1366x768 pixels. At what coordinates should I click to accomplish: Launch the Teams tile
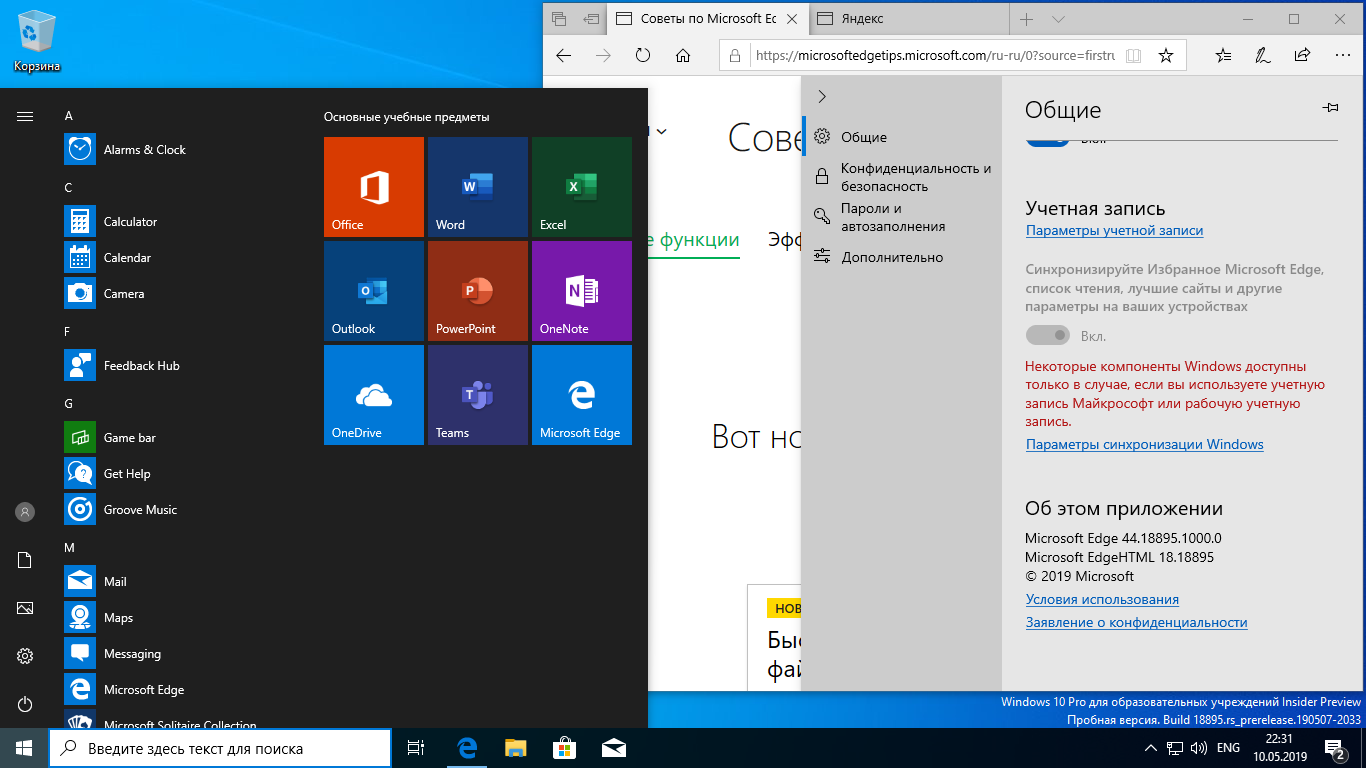tap(478, 395)
